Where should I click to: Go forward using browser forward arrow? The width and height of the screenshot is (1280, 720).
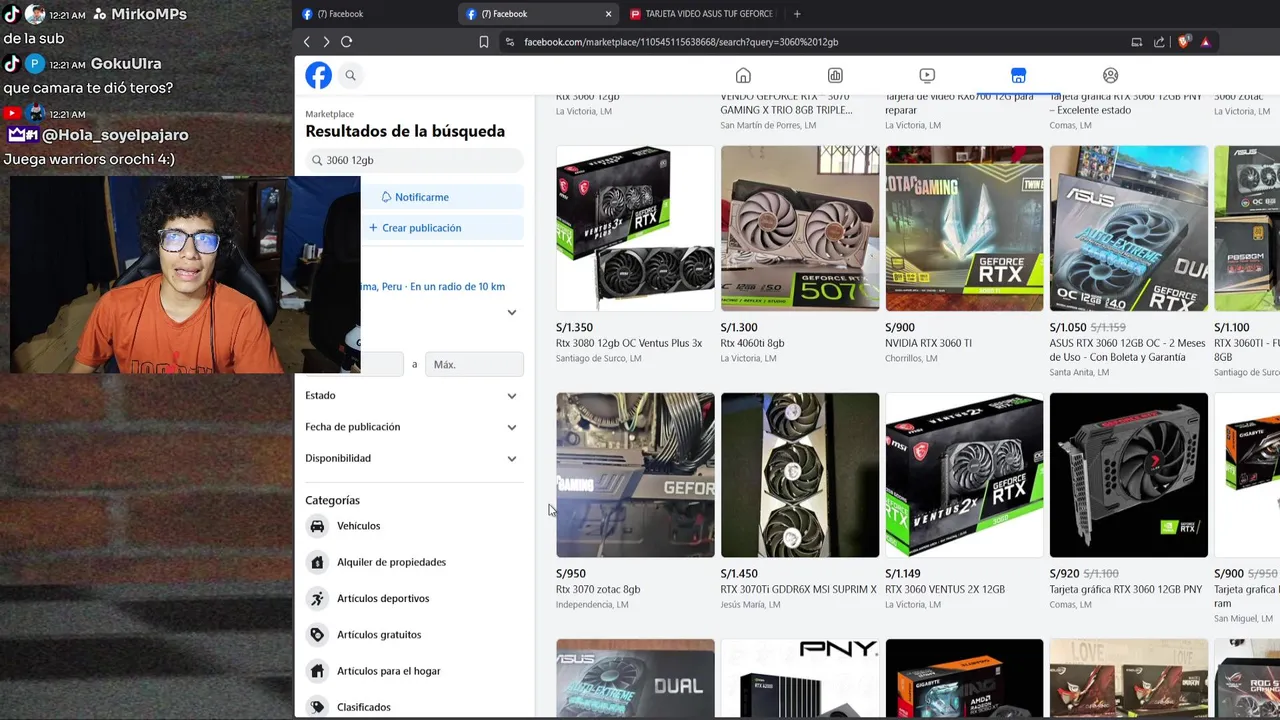coord(326,42)
